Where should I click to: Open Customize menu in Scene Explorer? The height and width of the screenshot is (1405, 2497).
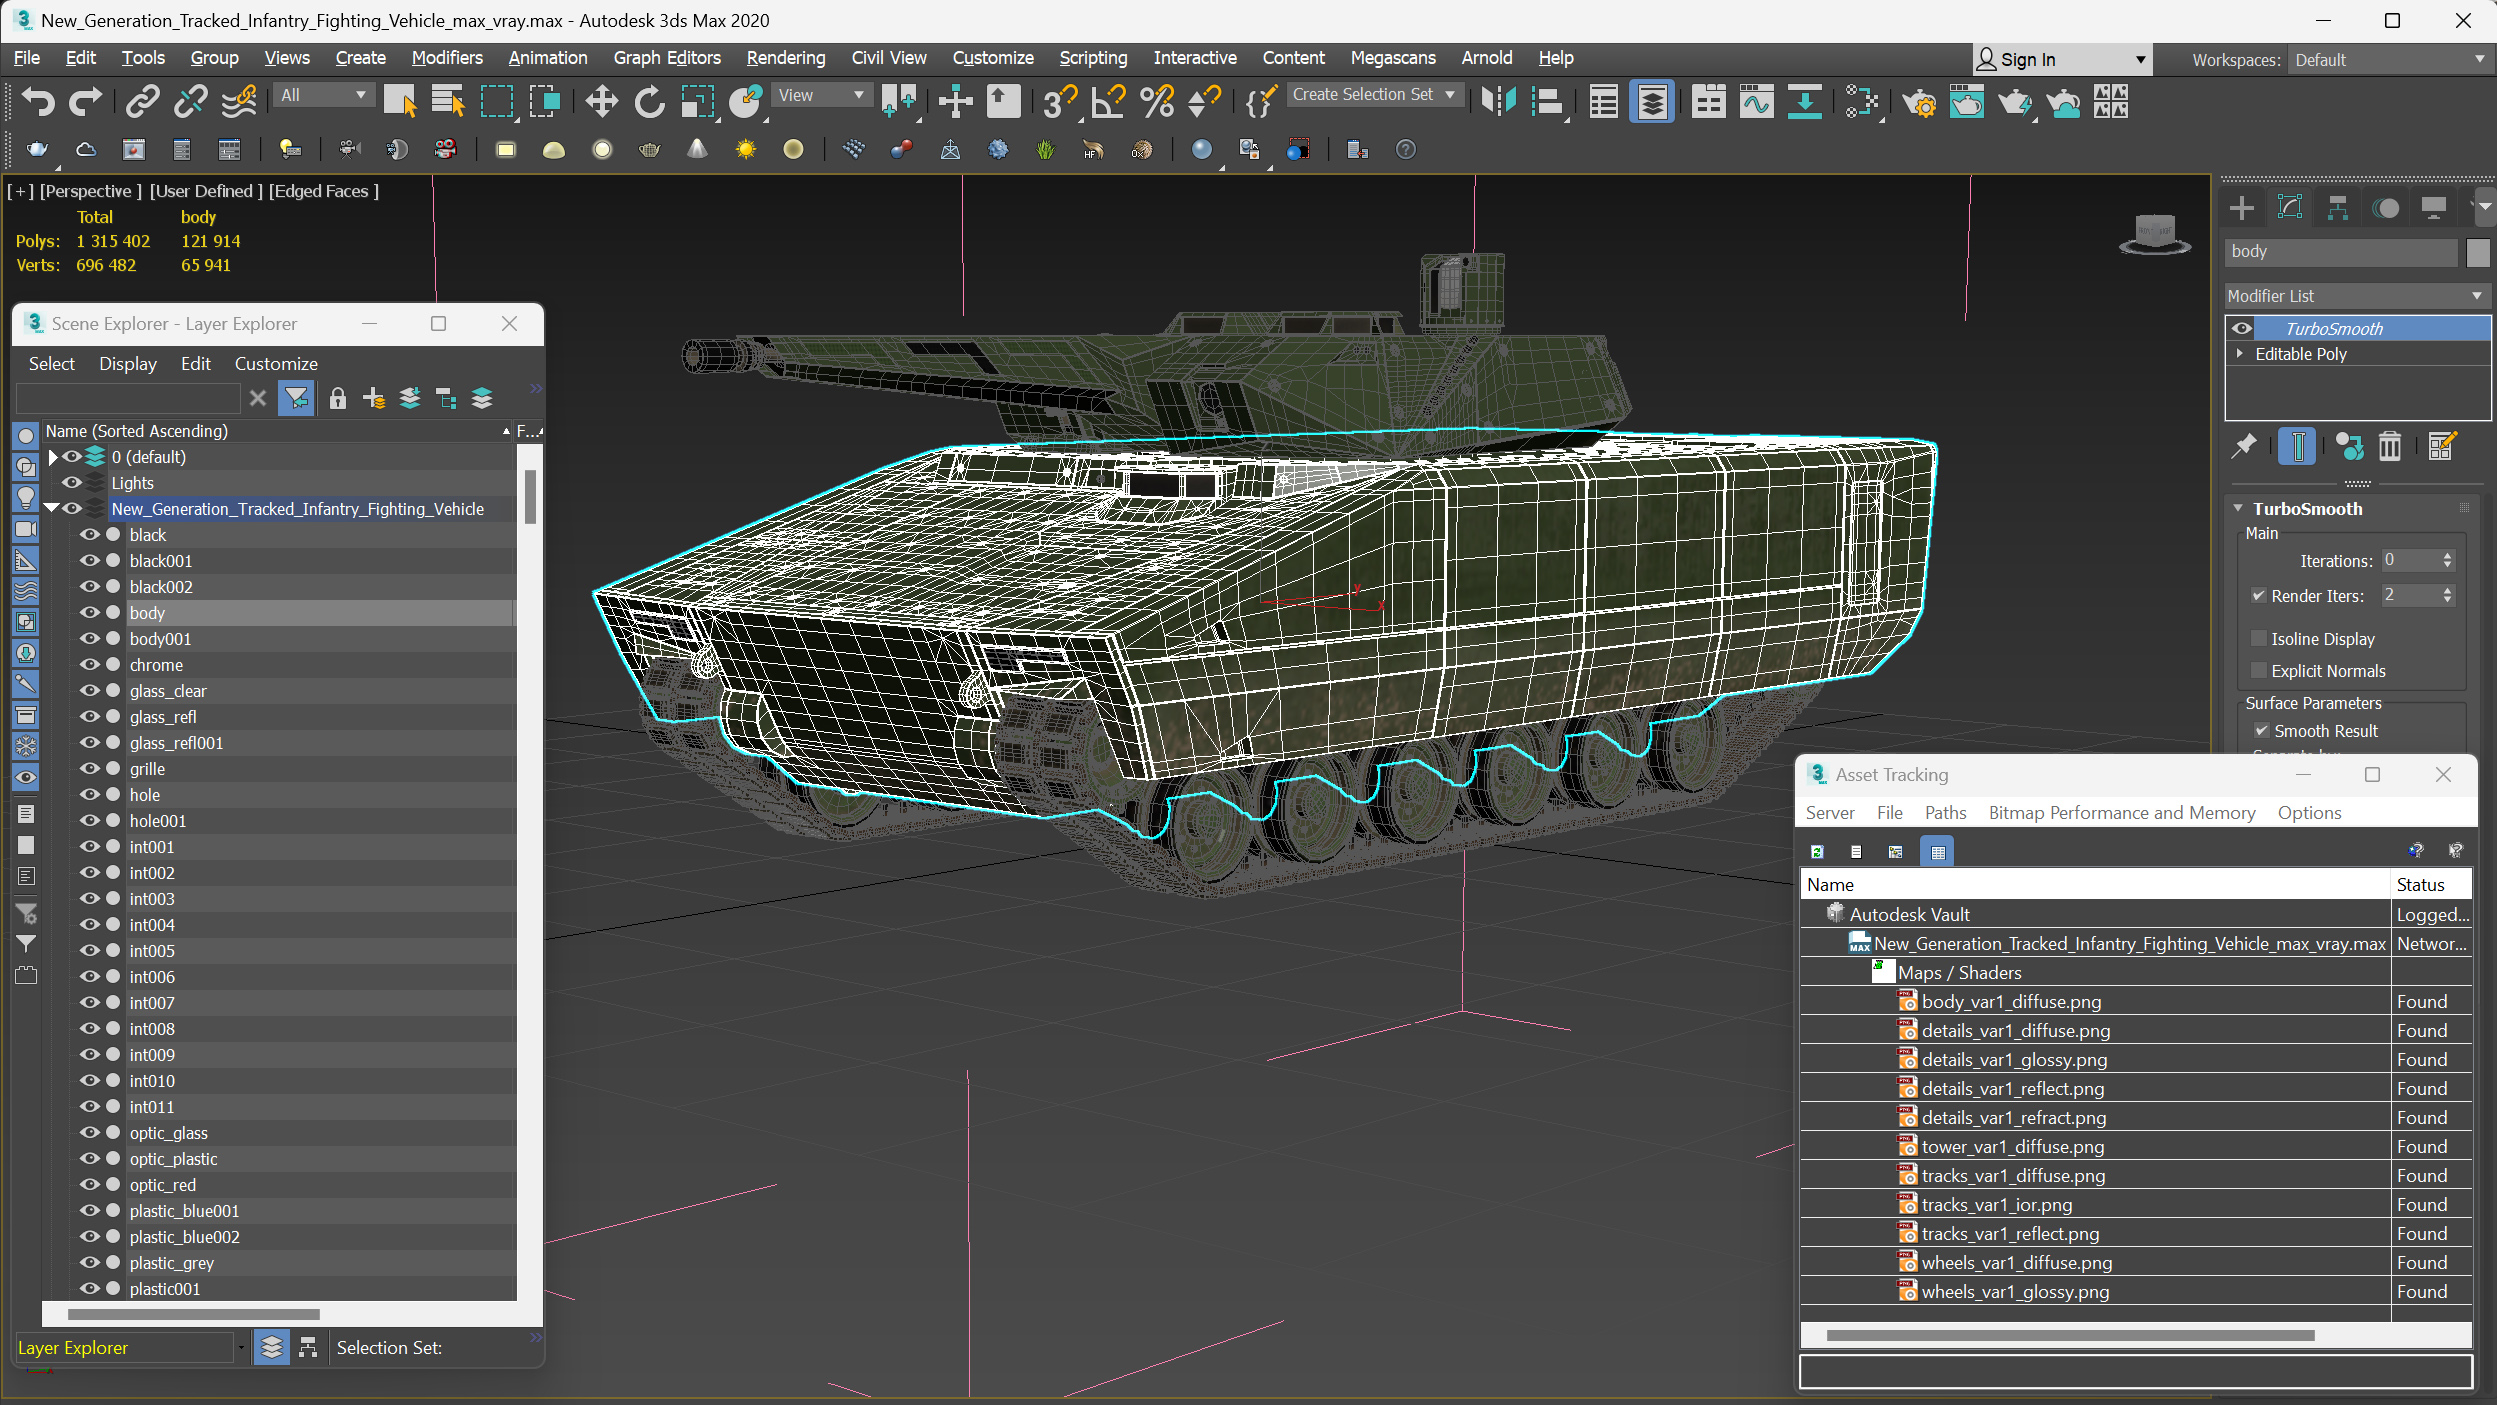tap(276, 363)
